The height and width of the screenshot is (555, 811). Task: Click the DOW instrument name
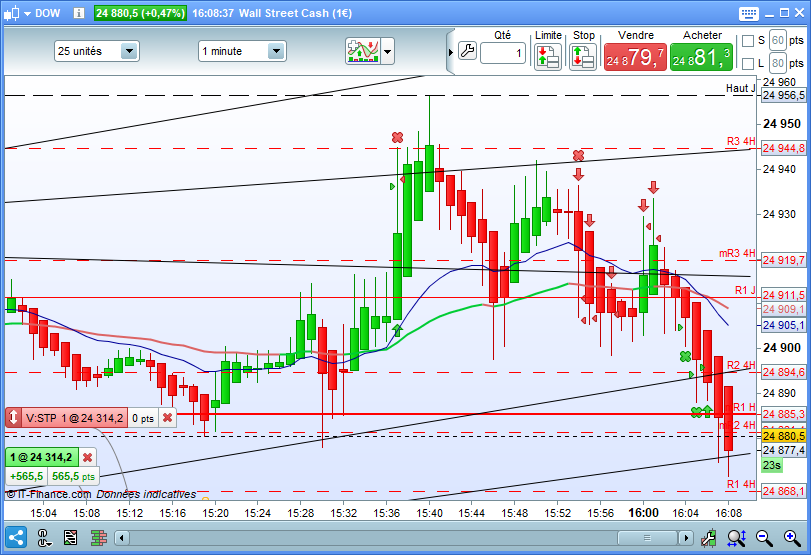48,13
